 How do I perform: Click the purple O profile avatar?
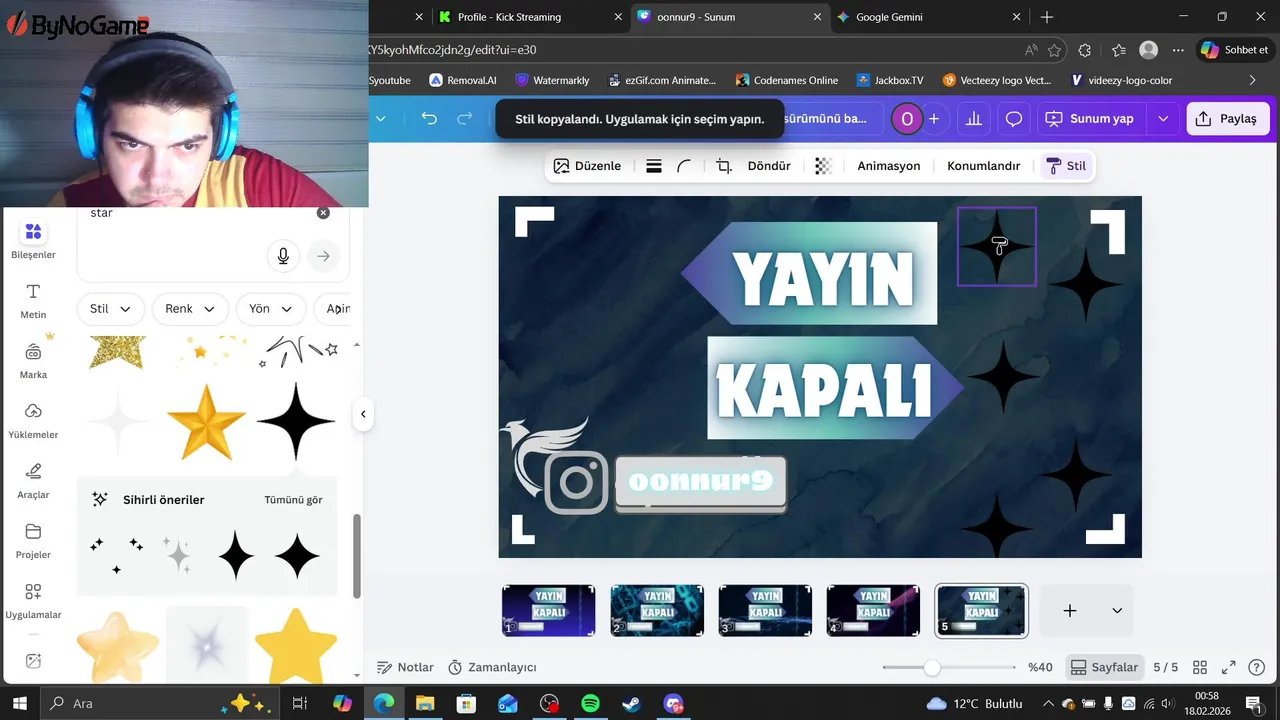point(907,118)
